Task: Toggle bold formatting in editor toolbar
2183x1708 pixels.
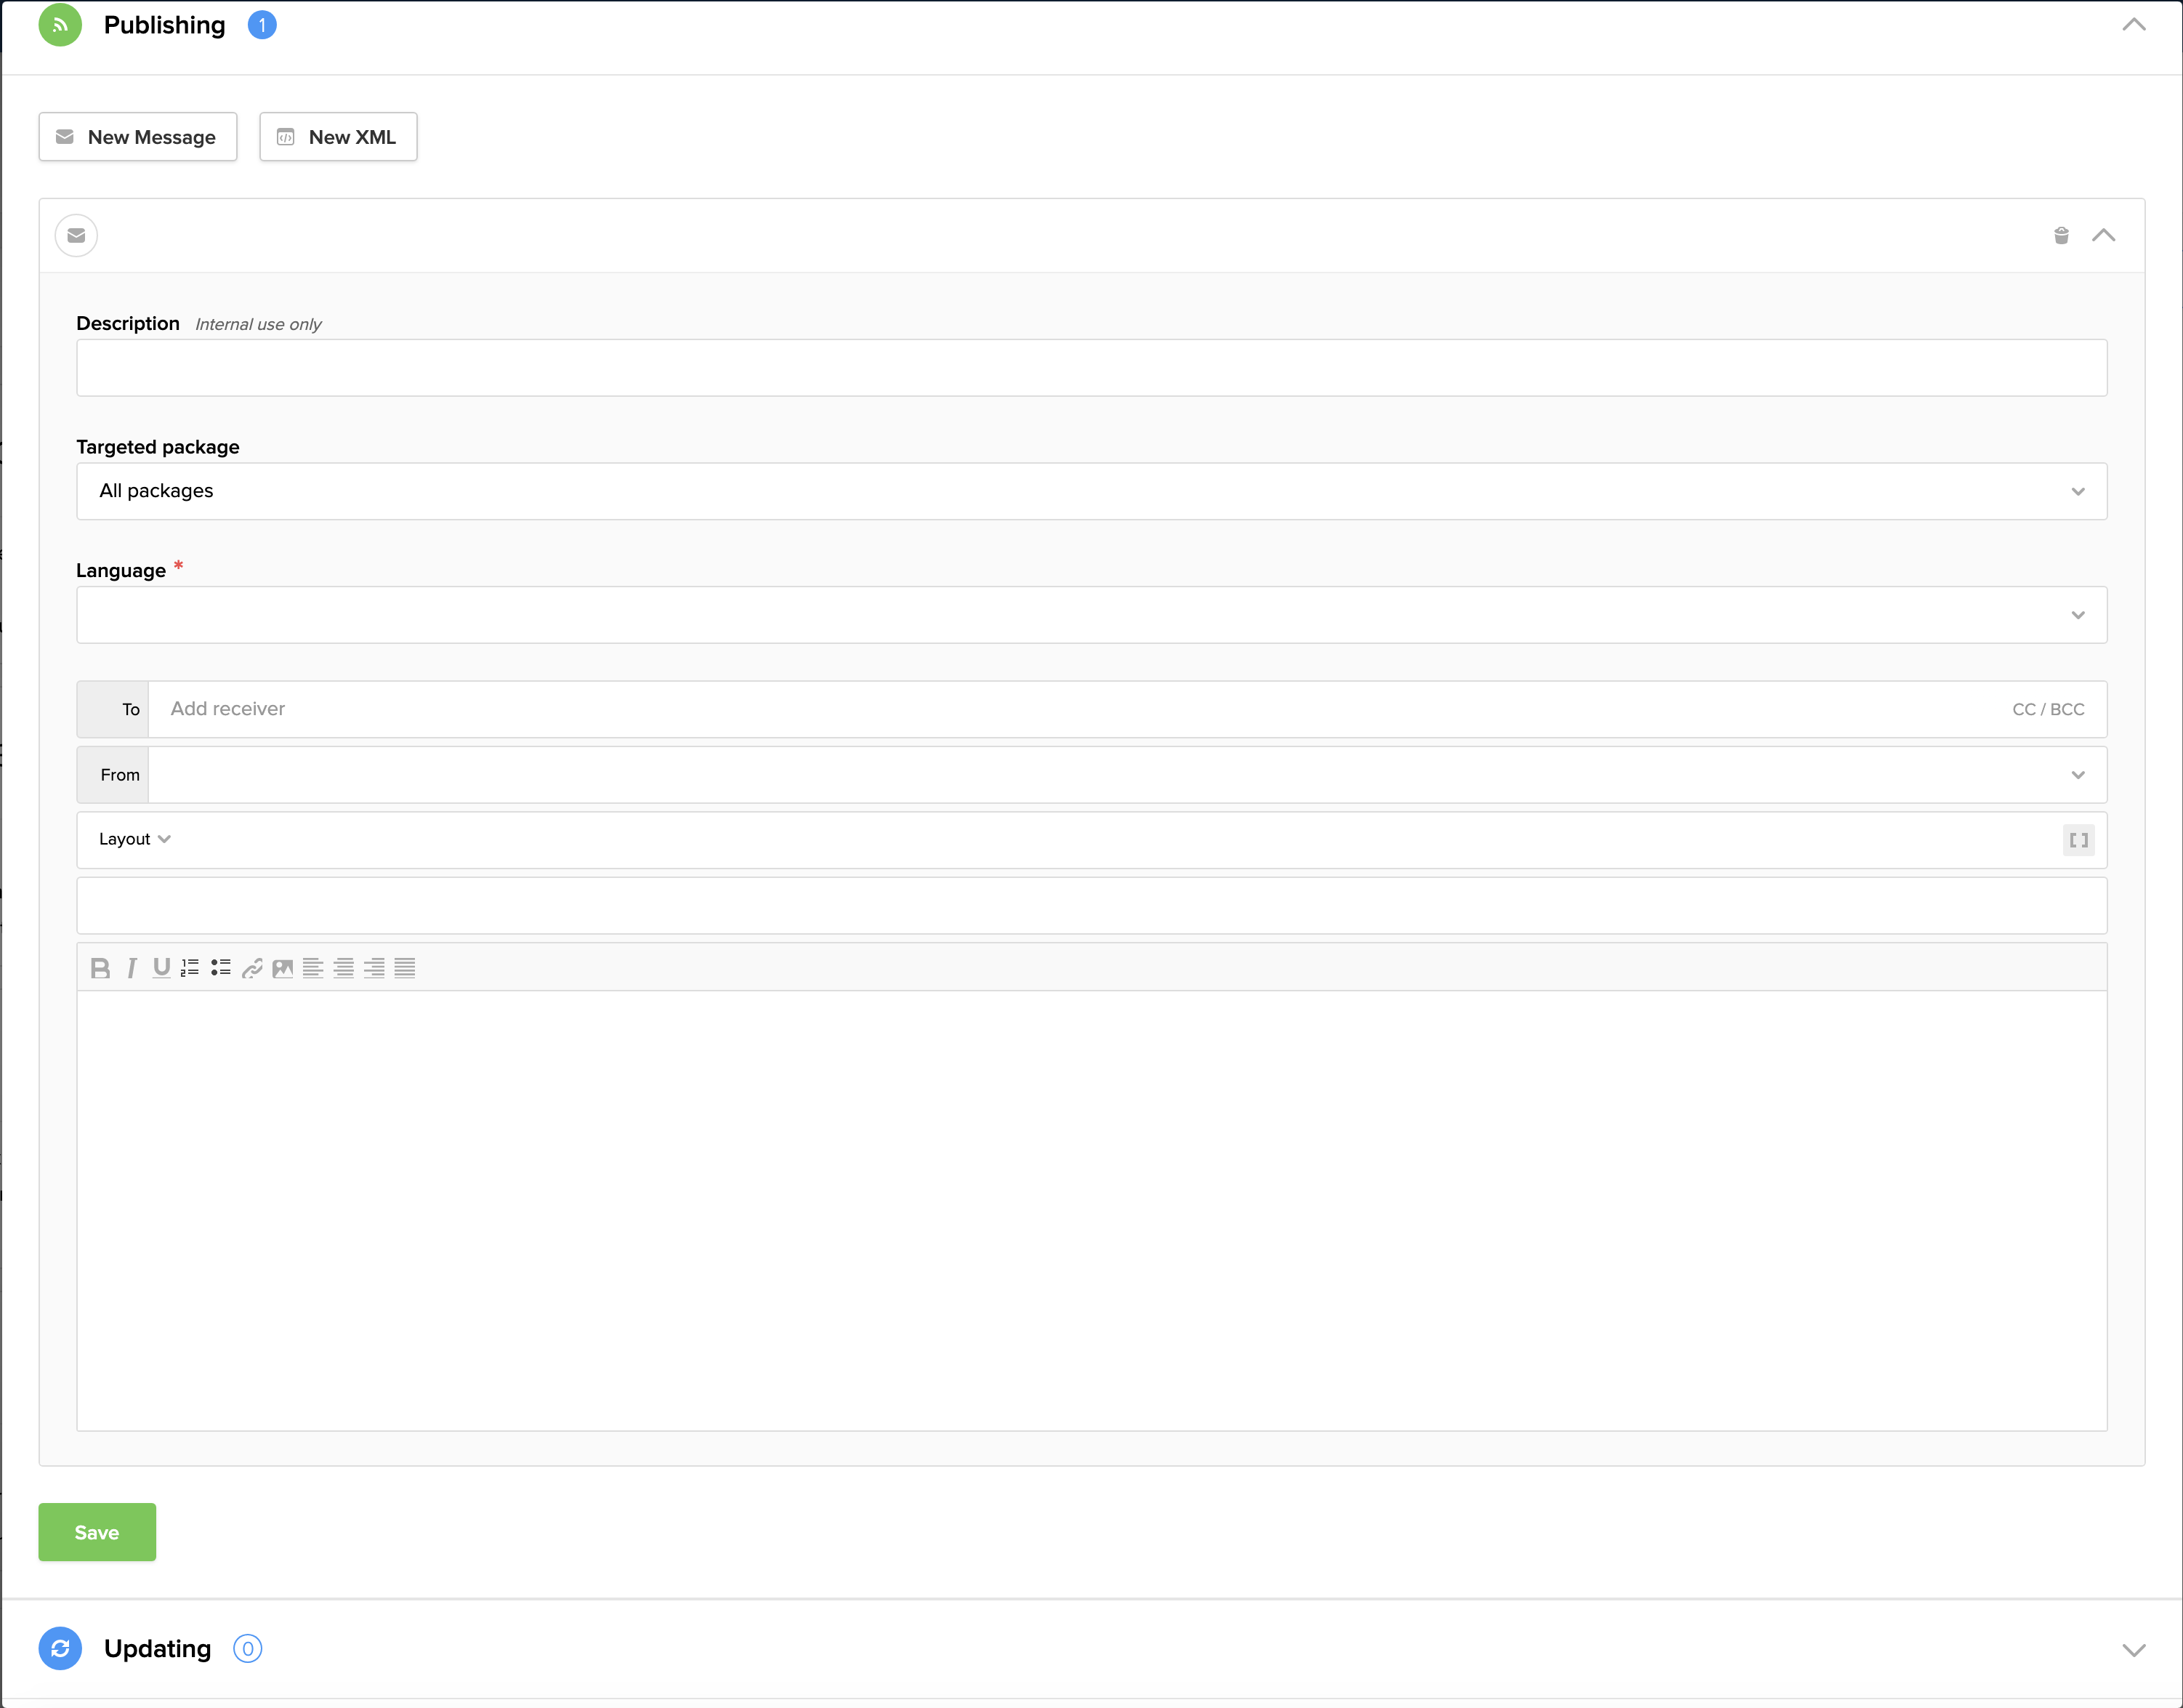Action: coord(100,968)
